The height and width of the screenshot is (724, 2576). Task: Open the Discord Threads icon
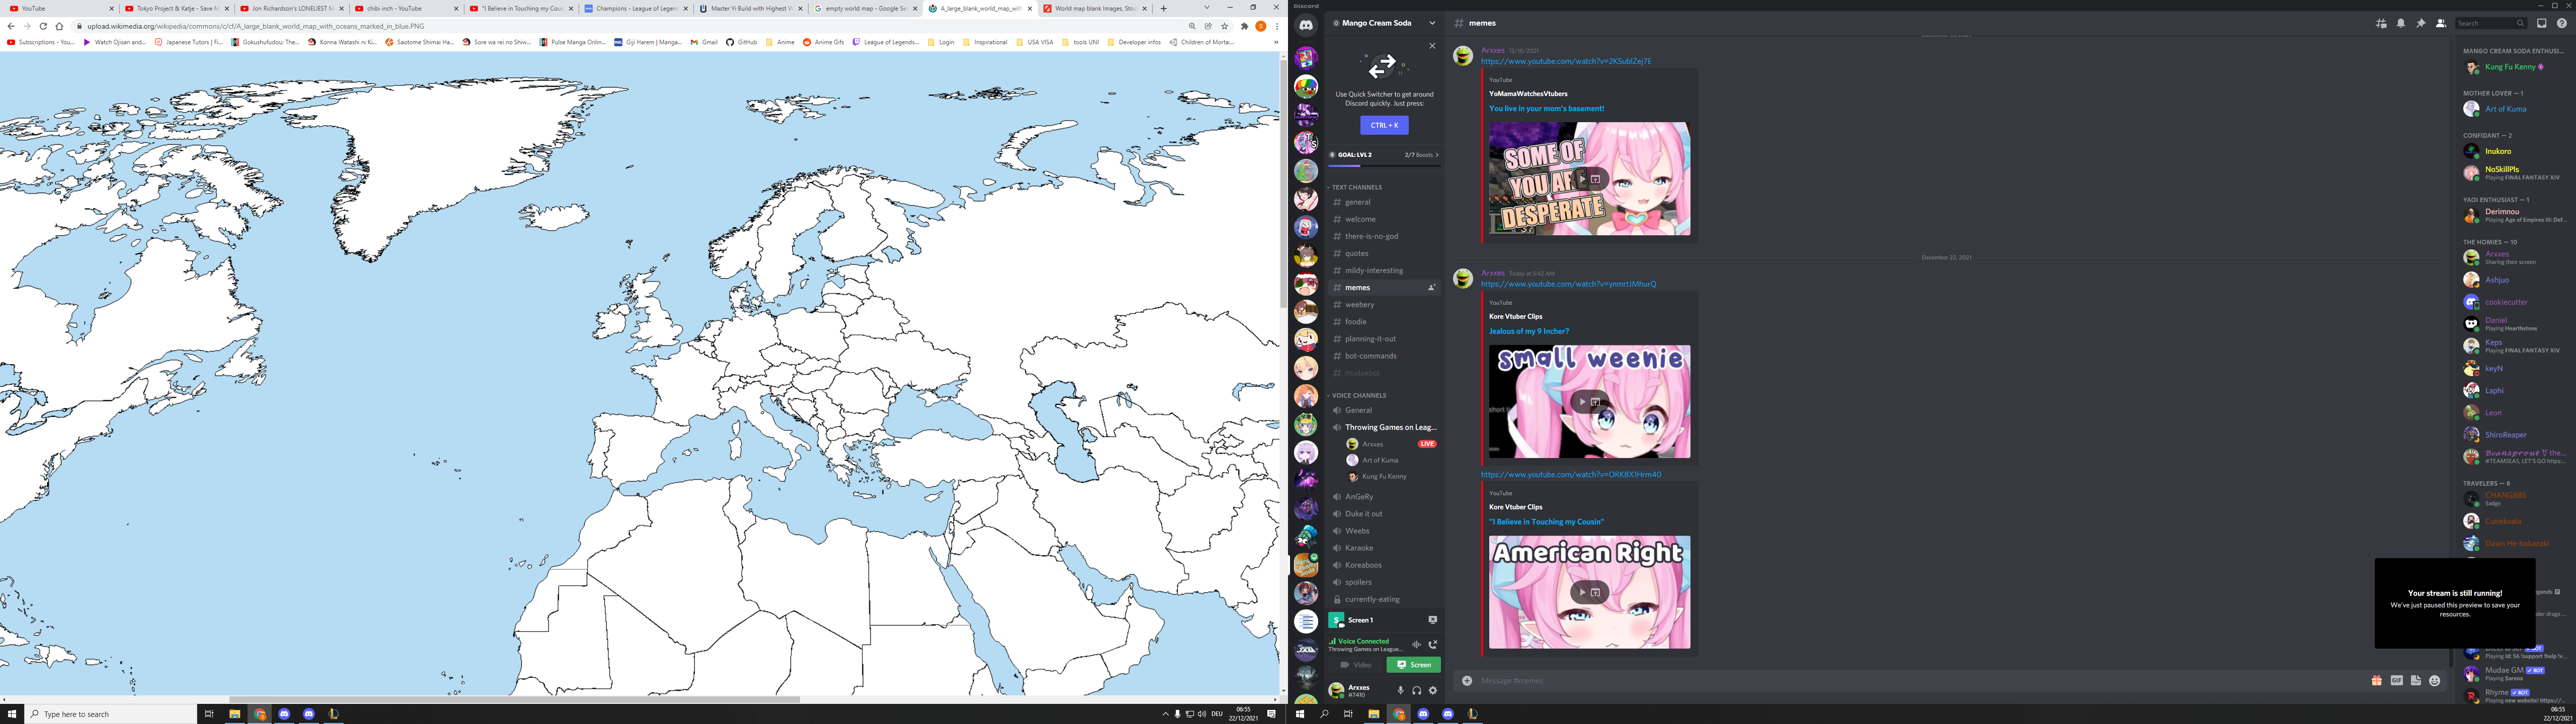[2381, 23]
